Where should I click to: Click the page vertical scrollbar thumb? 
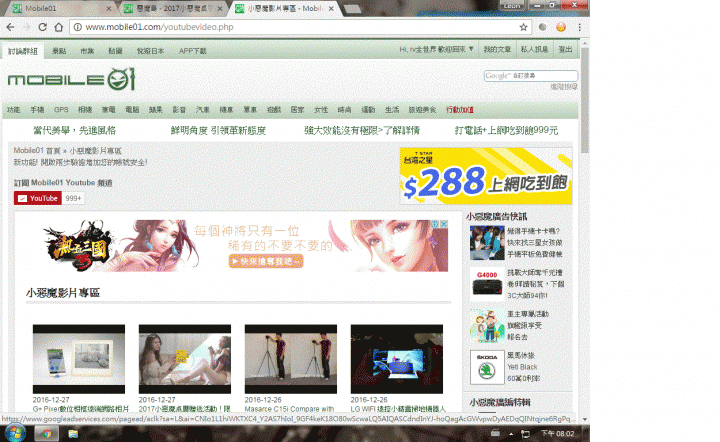coord(585,99)
